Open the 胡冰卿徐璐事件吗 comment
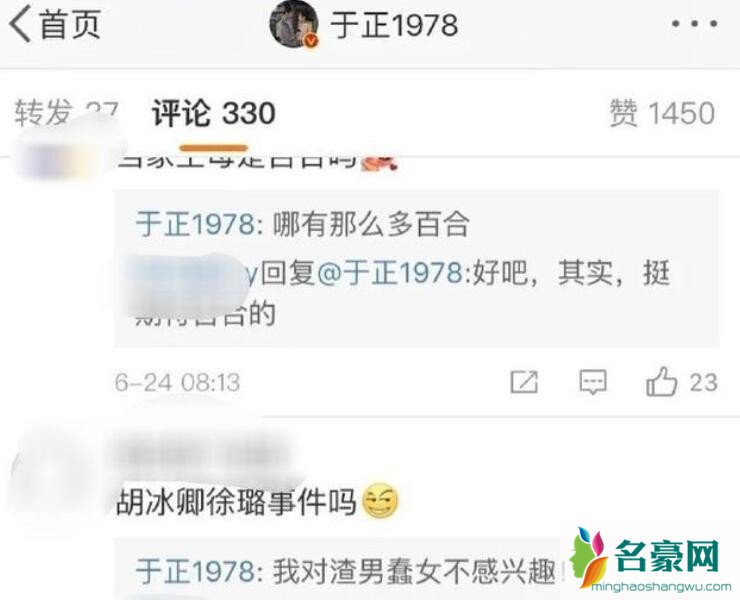Image resolution: width=740 pixels, height=600 pixels. pos(236,502)
